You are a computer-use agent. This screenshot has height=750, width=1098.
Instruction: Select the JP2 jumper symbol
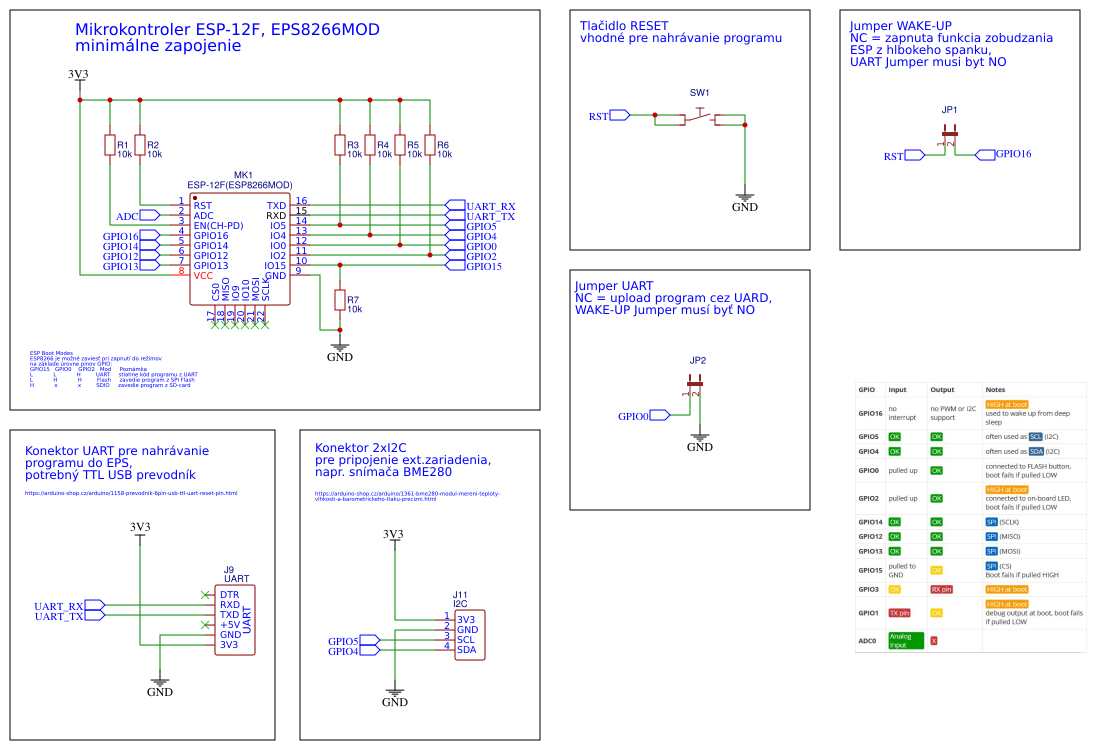coord(695,387)
